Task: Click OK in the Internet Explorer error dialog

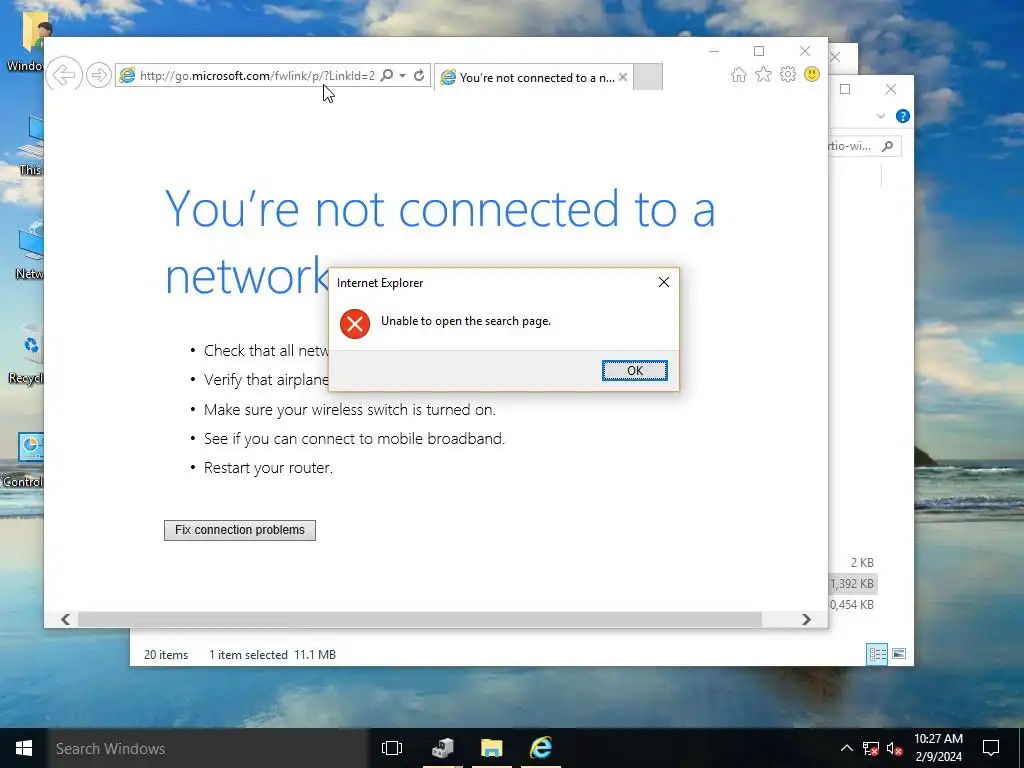Action: pos(634,370)
